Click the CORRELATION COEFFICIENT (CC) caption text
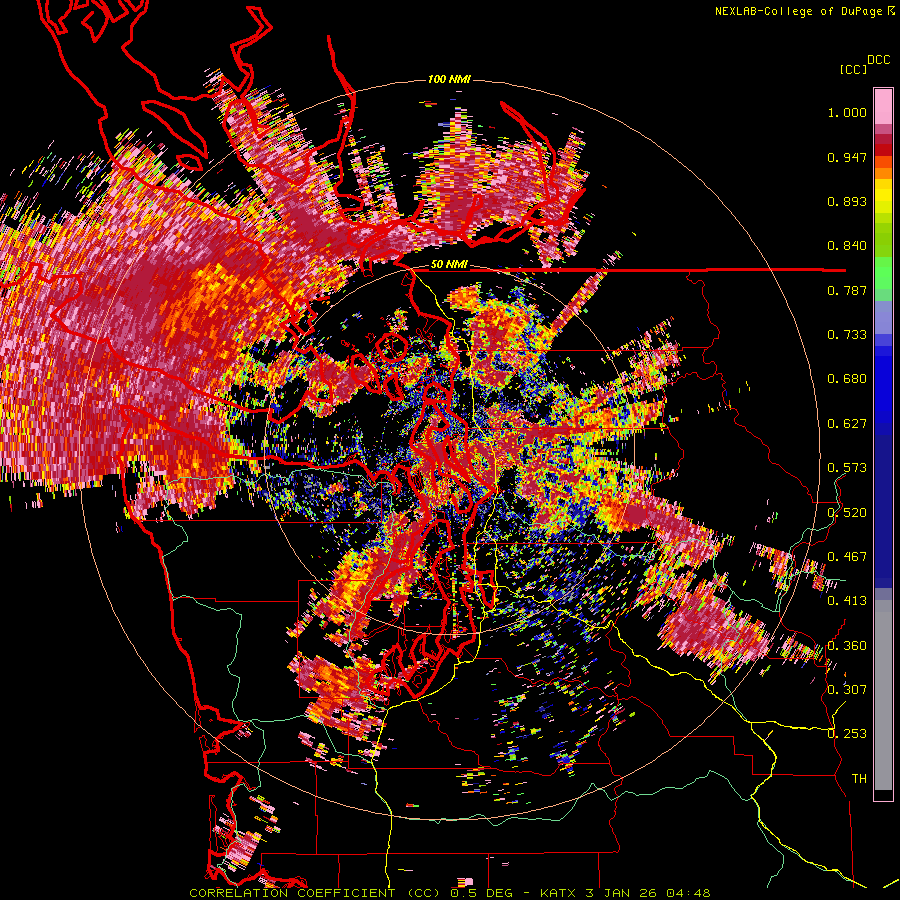 click(315, 893)
